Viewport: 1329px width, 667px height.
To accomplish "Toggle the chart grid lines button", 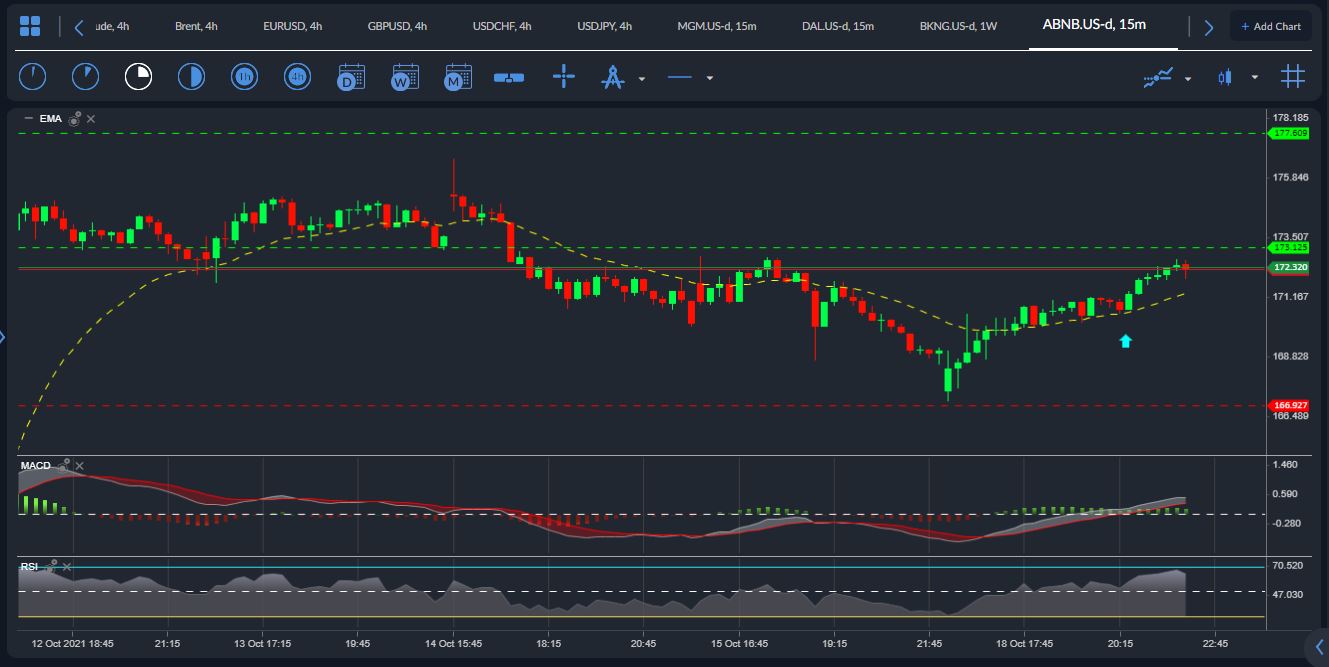I will pos(1293,76).
